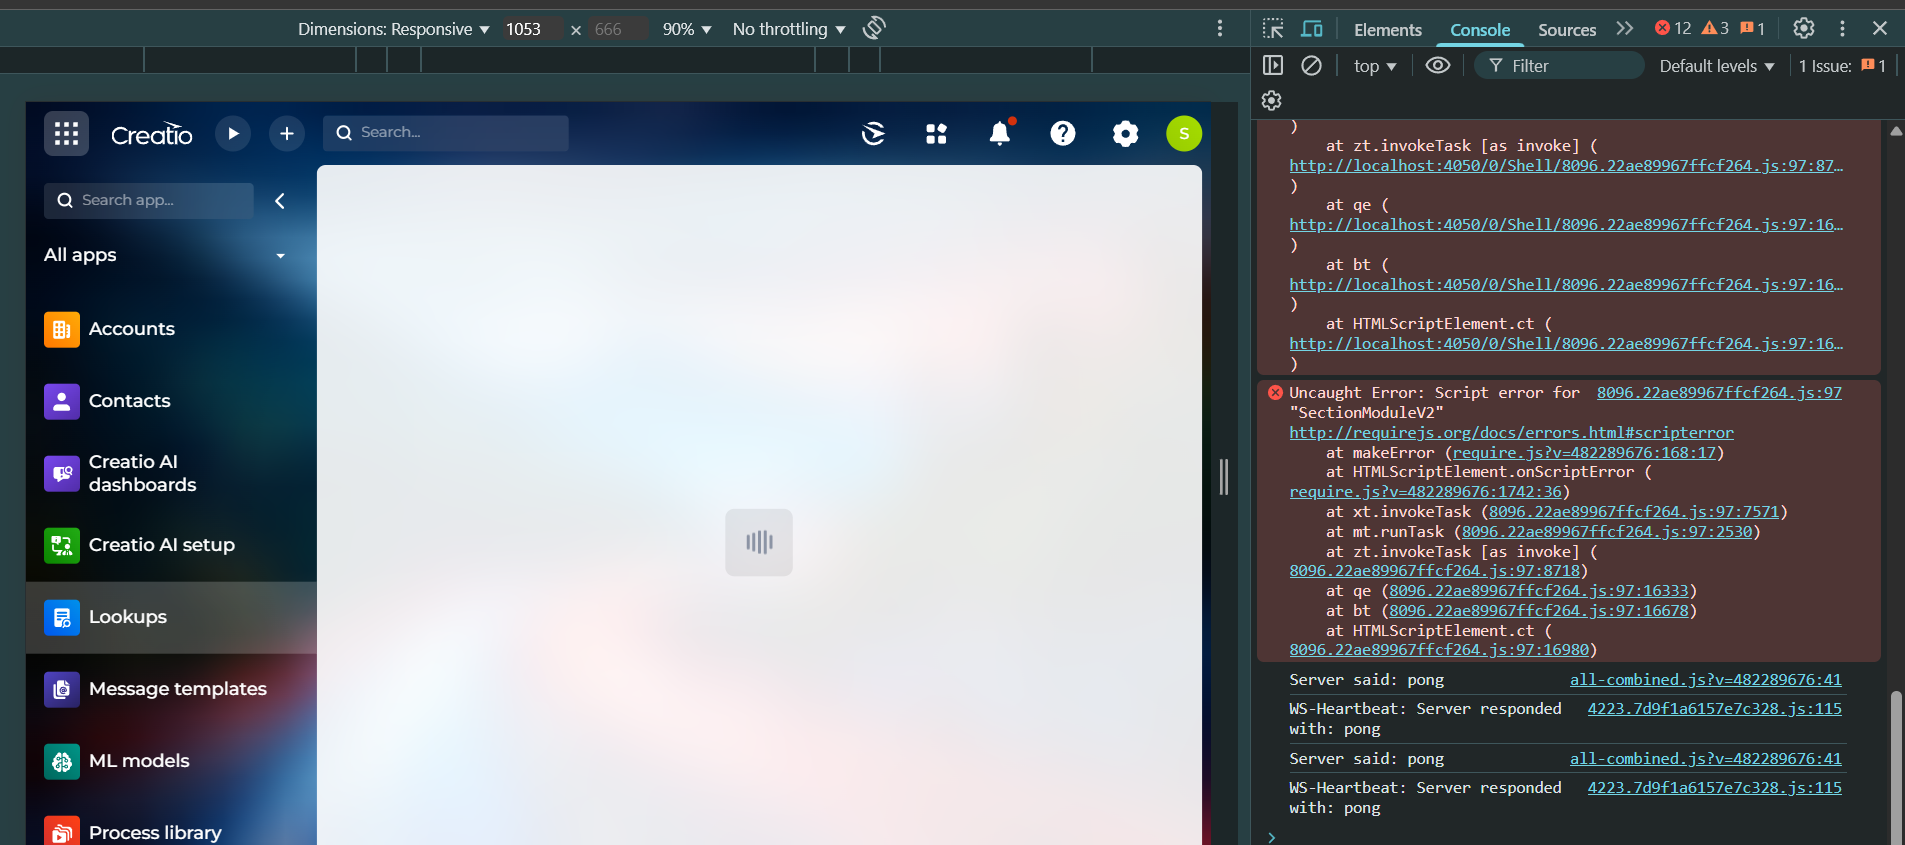Image resolution: width=1905 pixels, height=845 pixels.
Task: Rotate the device viewport icon
Action: 874,28
